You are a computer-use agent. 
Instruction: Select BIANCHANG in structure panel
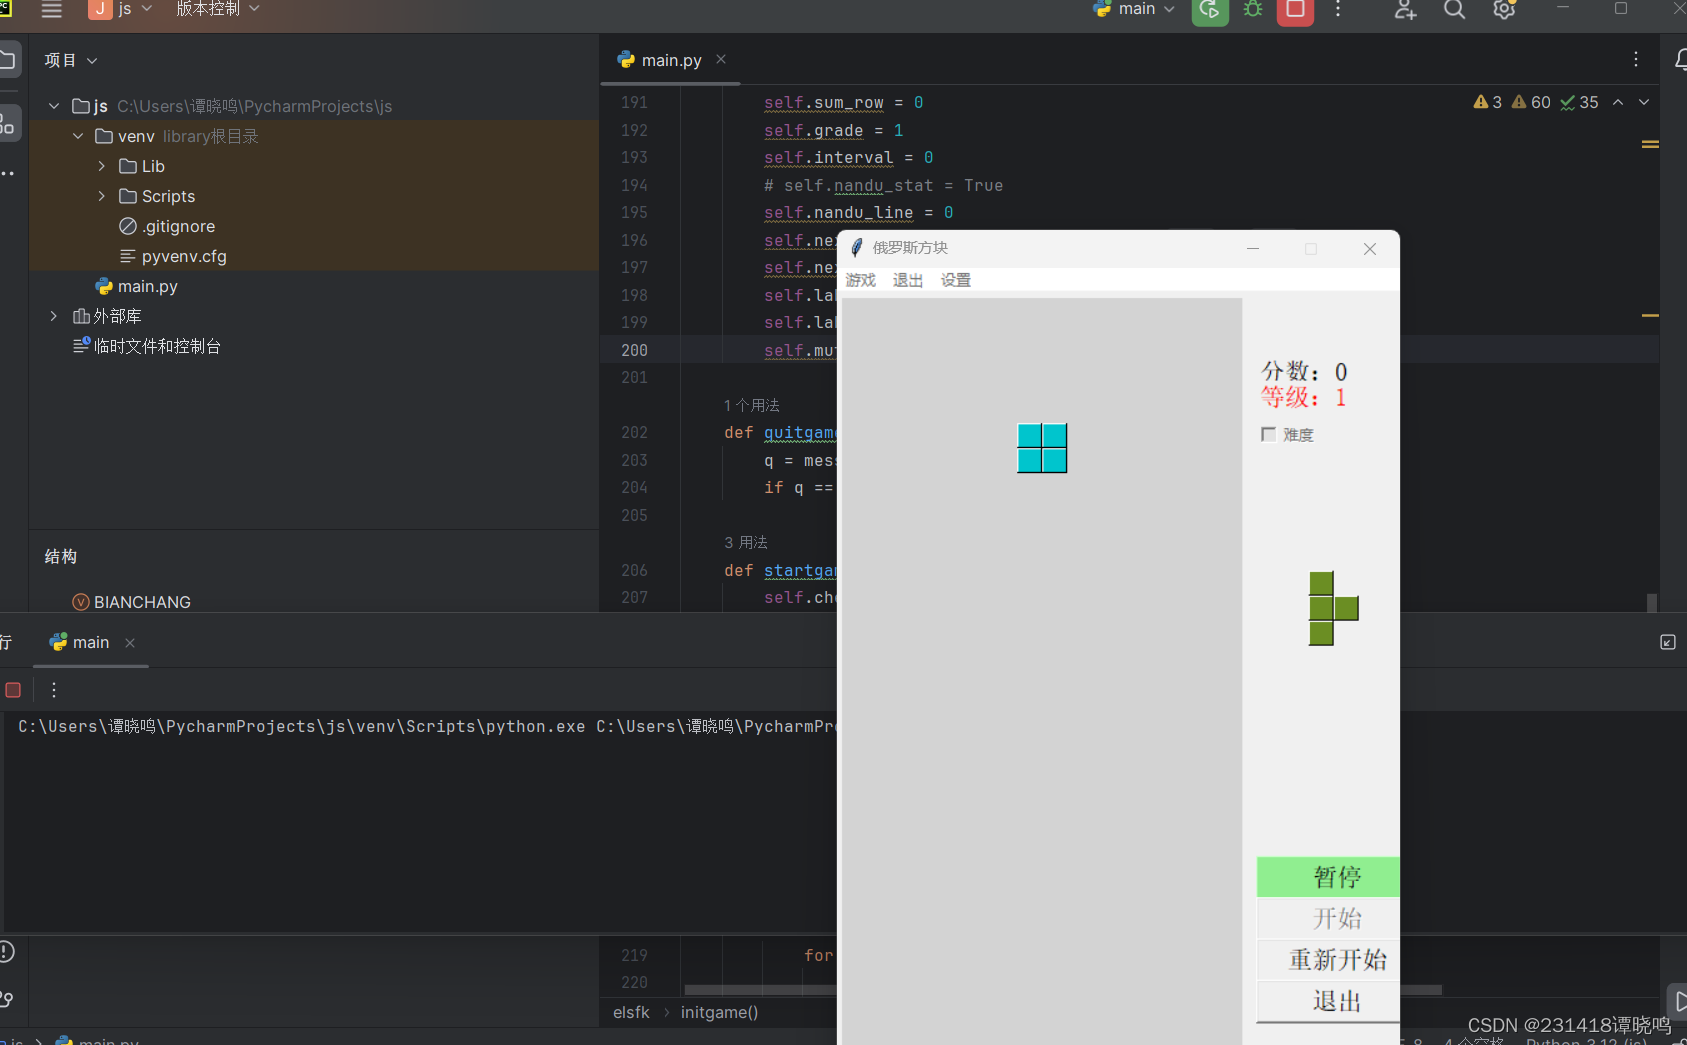(x=131, y=602)
